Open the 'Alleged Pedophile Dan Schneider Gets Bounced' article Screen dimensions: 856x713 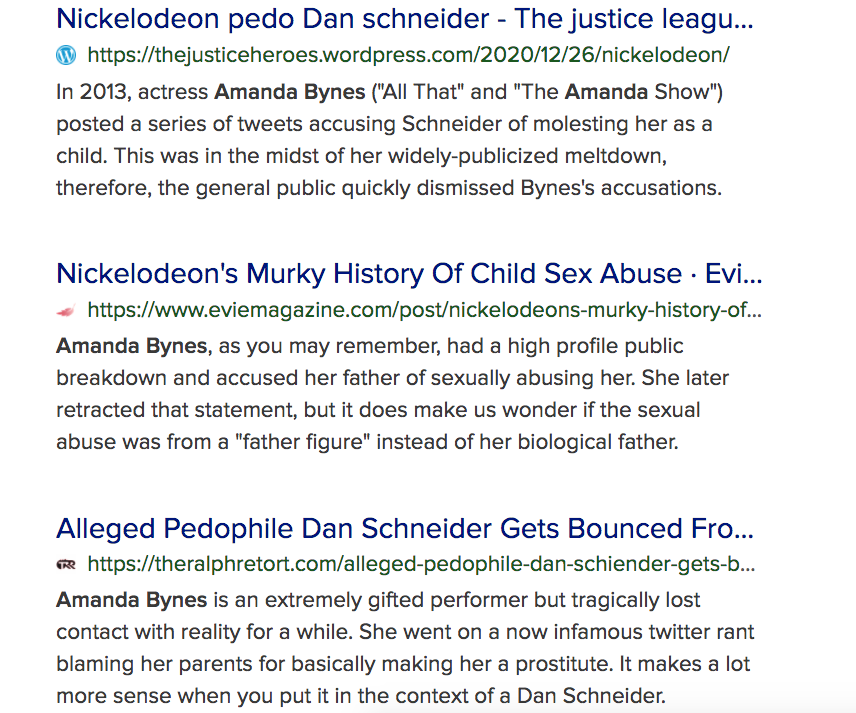[x=400, y=528]
